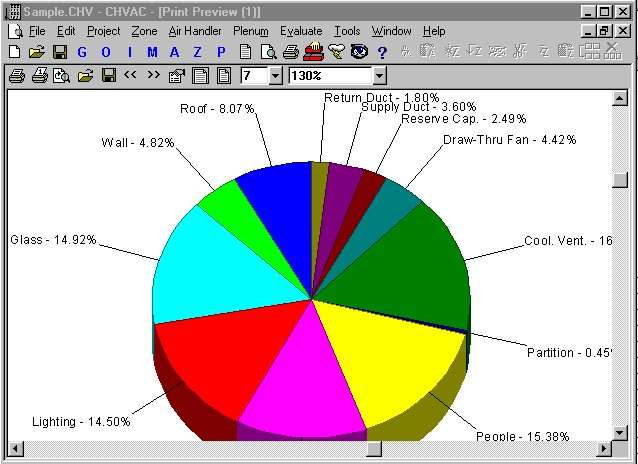Expand the 130% zoom dropdown
Viewport: 638px width, 464px height.
coord(378,75)
